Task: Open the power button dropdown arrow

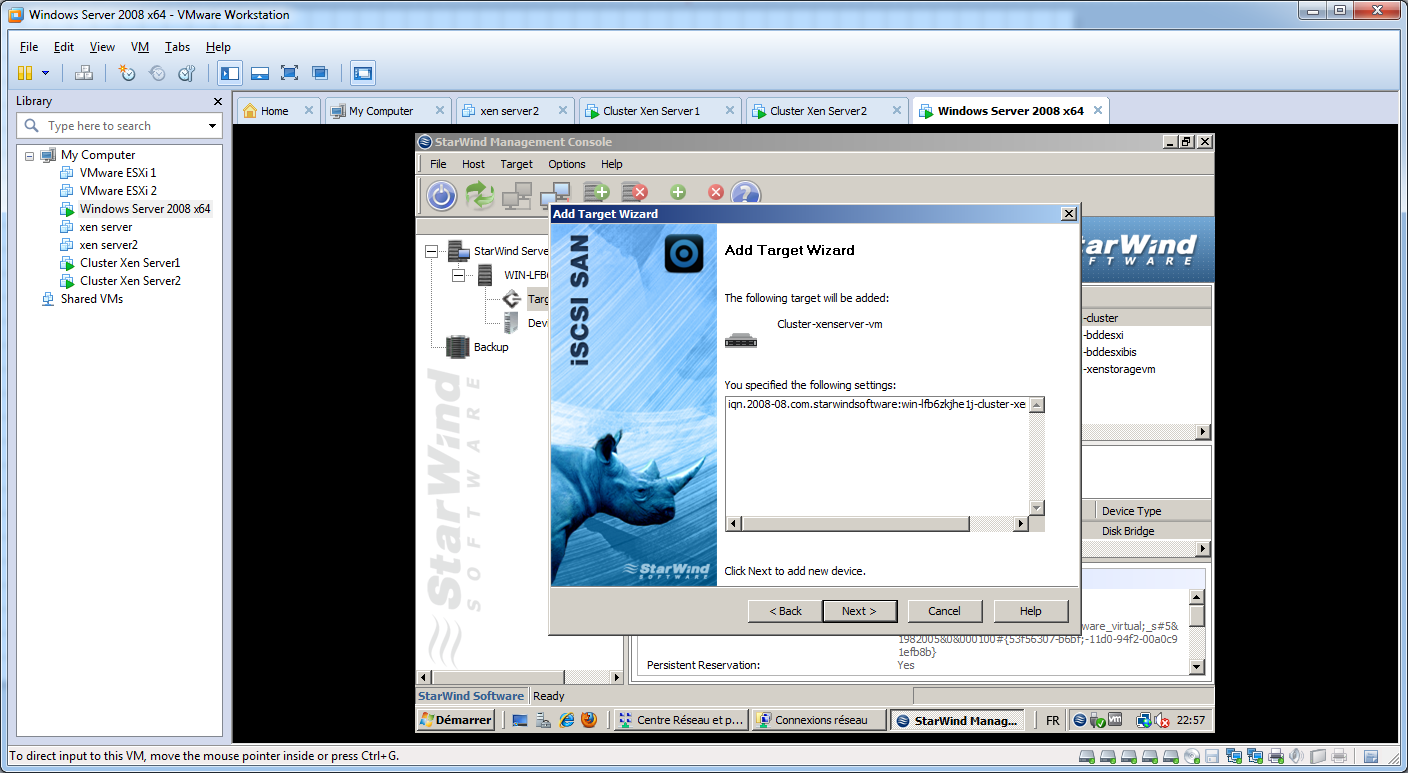Action: pyautogui.click(x=45, y=73)
